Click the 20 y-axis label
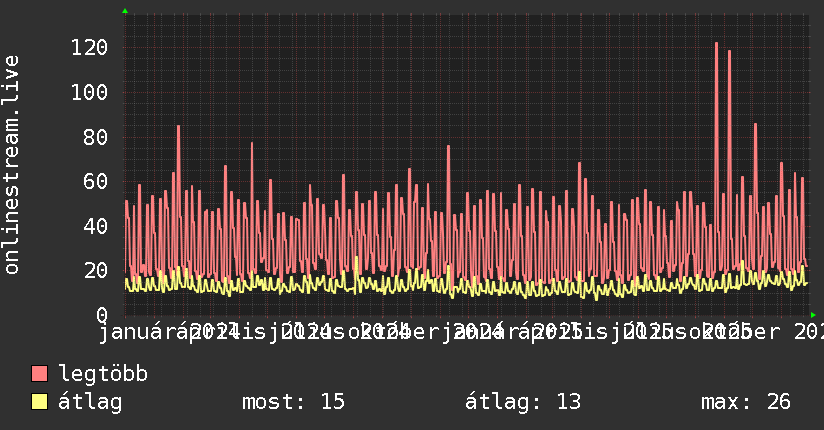This screenshot has height=430, width=824. click(96, 271)
